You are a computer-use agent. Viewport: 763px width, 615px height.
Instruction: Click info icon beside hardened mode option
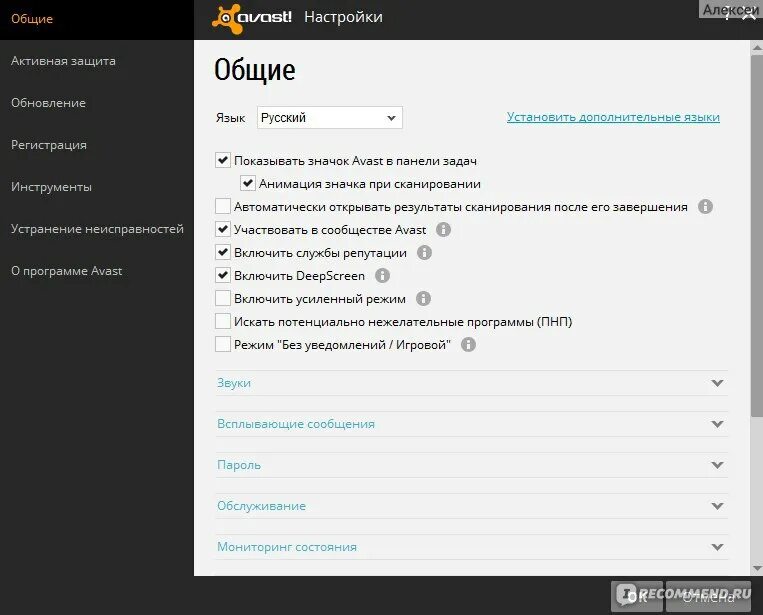(x=423, y=298)
